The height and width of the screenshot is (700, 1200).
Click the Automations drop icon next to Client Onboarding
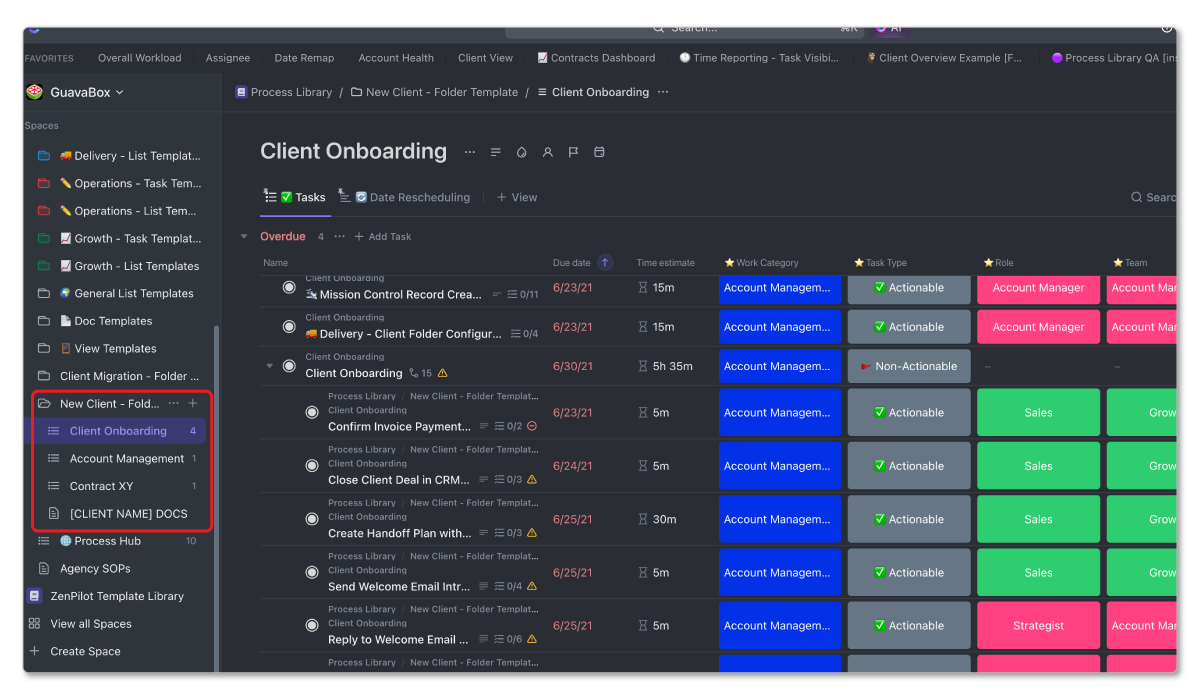pyautogui.click(x=521, y=151)
